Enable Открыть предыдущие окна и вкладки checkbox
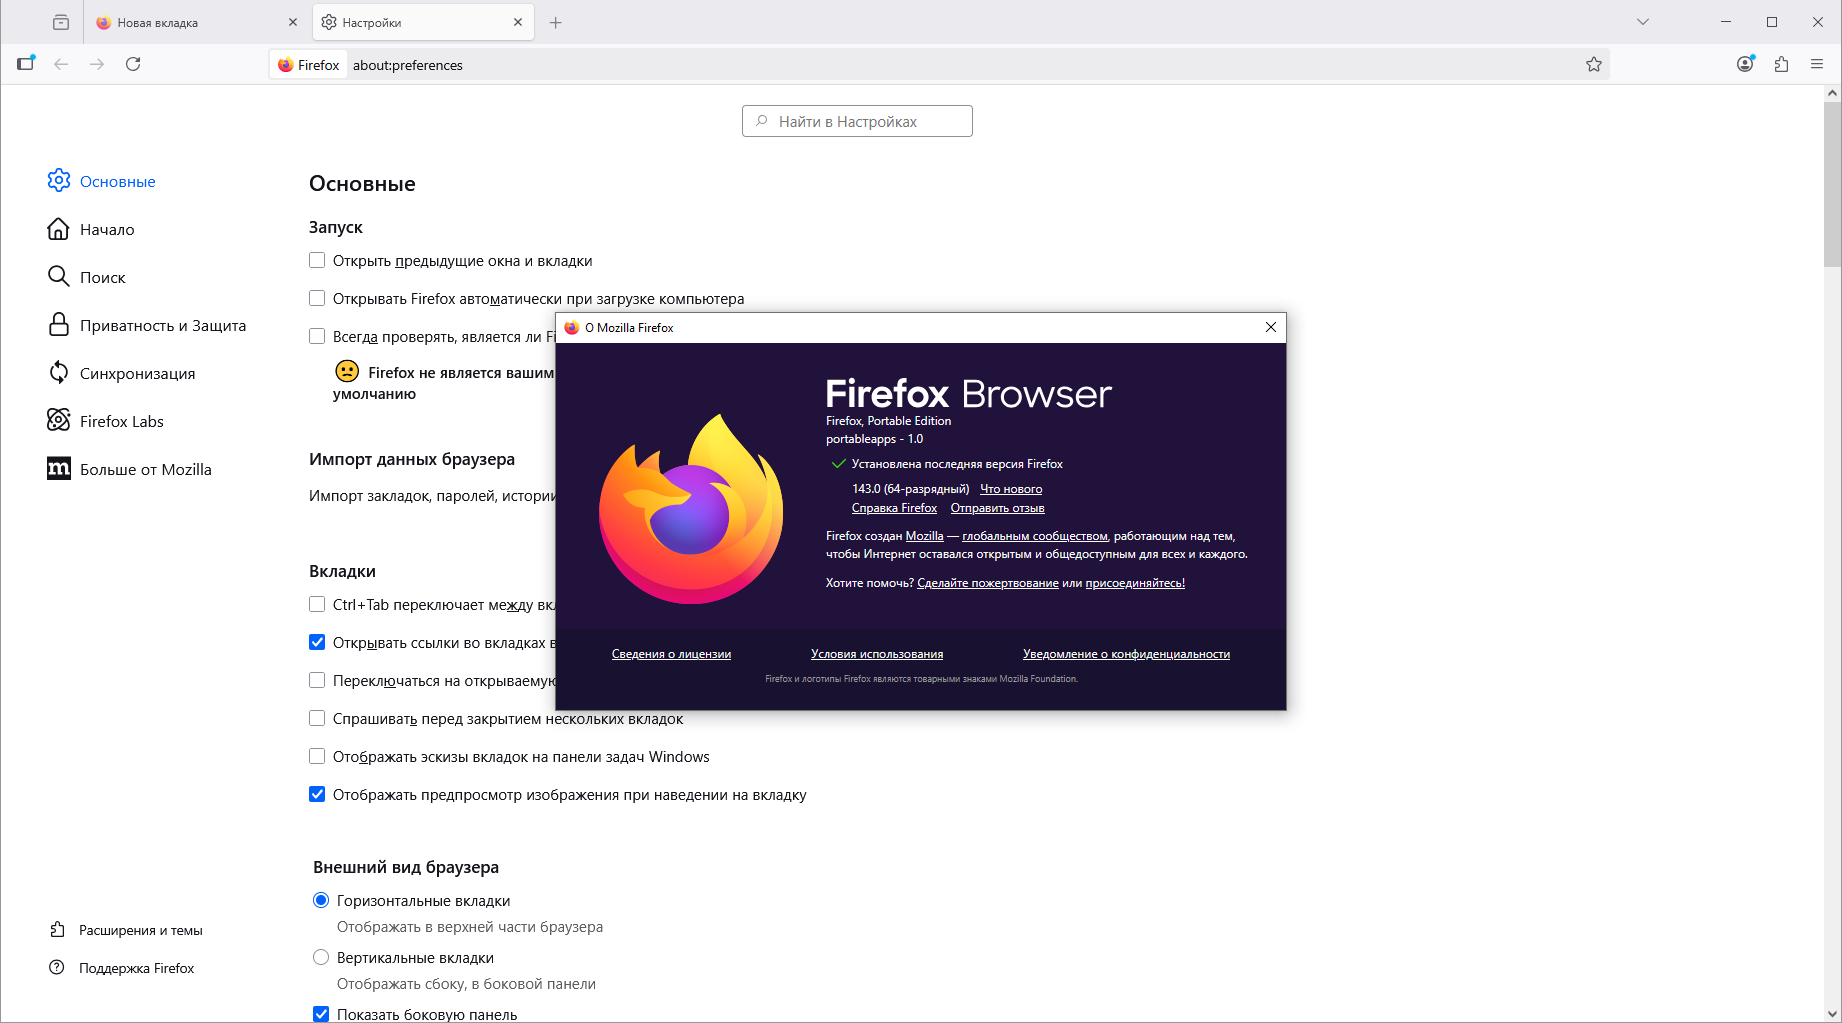 tap(317, 260)
